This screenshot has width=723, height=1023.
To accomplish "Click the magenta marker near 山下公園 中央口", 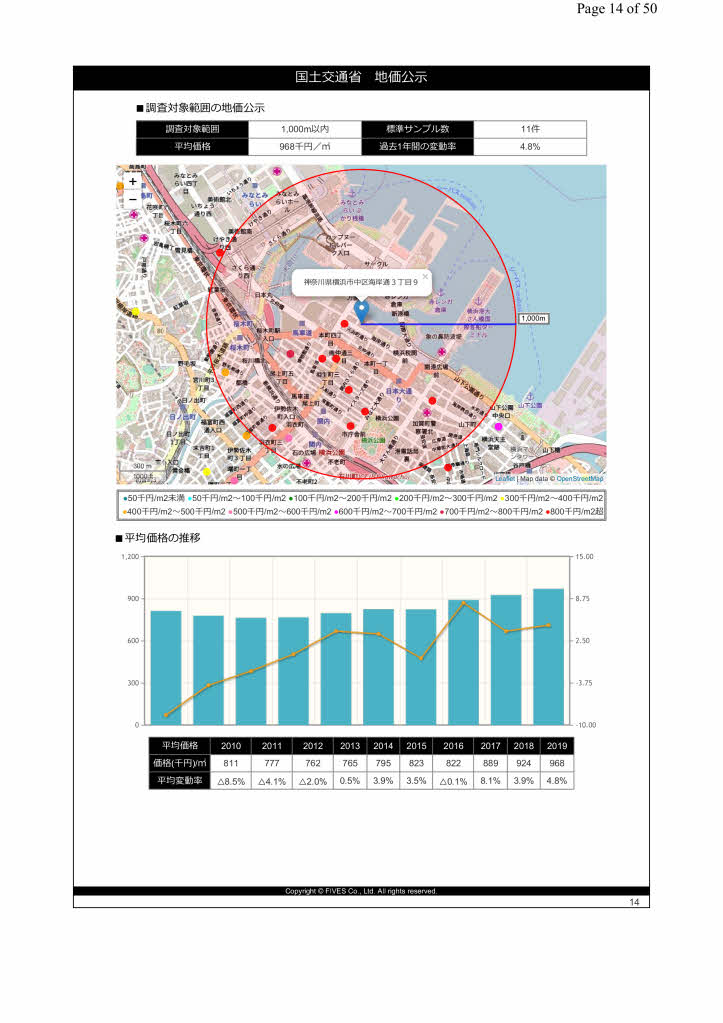I will point(499,427).
